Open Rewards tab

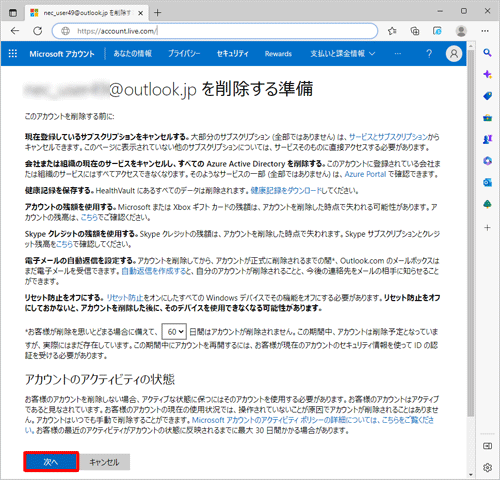click(278, 54)
